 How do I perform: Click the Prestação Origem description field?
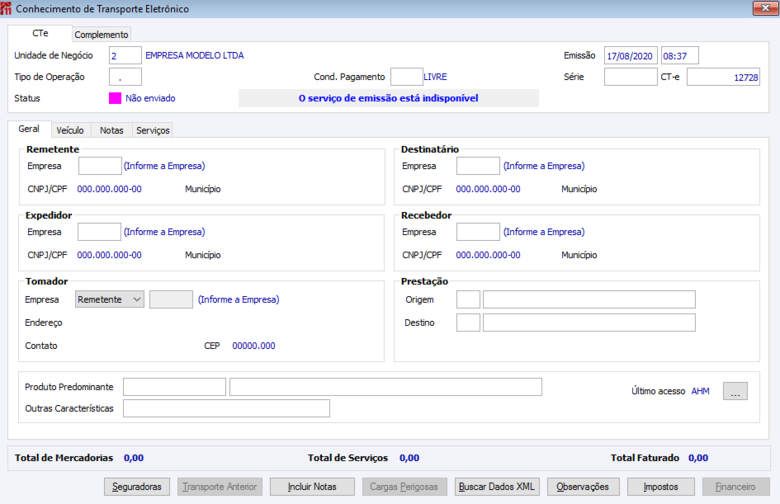[589, 300]
